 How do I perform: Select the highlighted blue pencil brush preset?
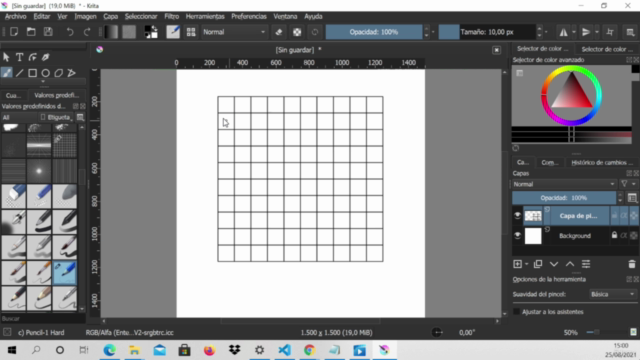pyautogui.click(x=64, y=273)
